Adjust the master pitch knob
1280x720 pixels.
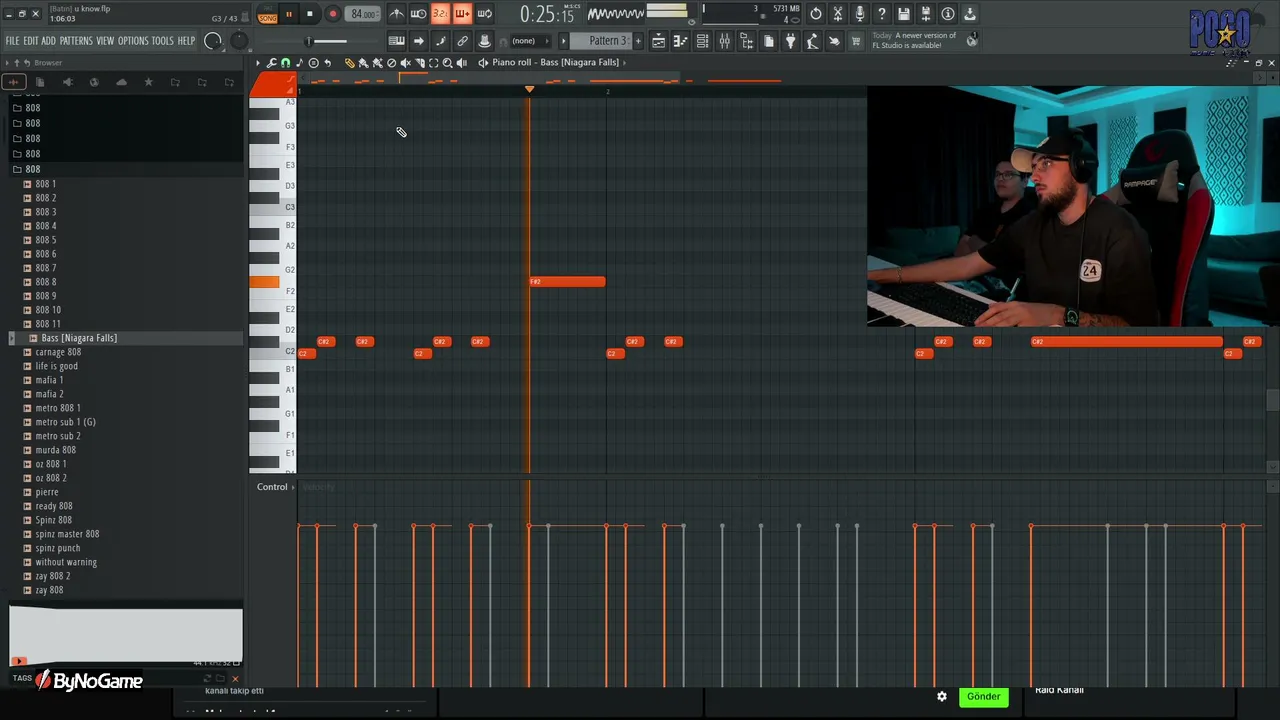[239, 41]
